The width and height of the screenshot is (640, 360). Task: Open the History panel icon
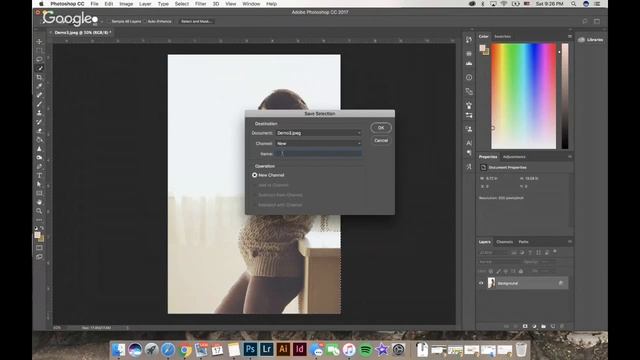[469, 40]
